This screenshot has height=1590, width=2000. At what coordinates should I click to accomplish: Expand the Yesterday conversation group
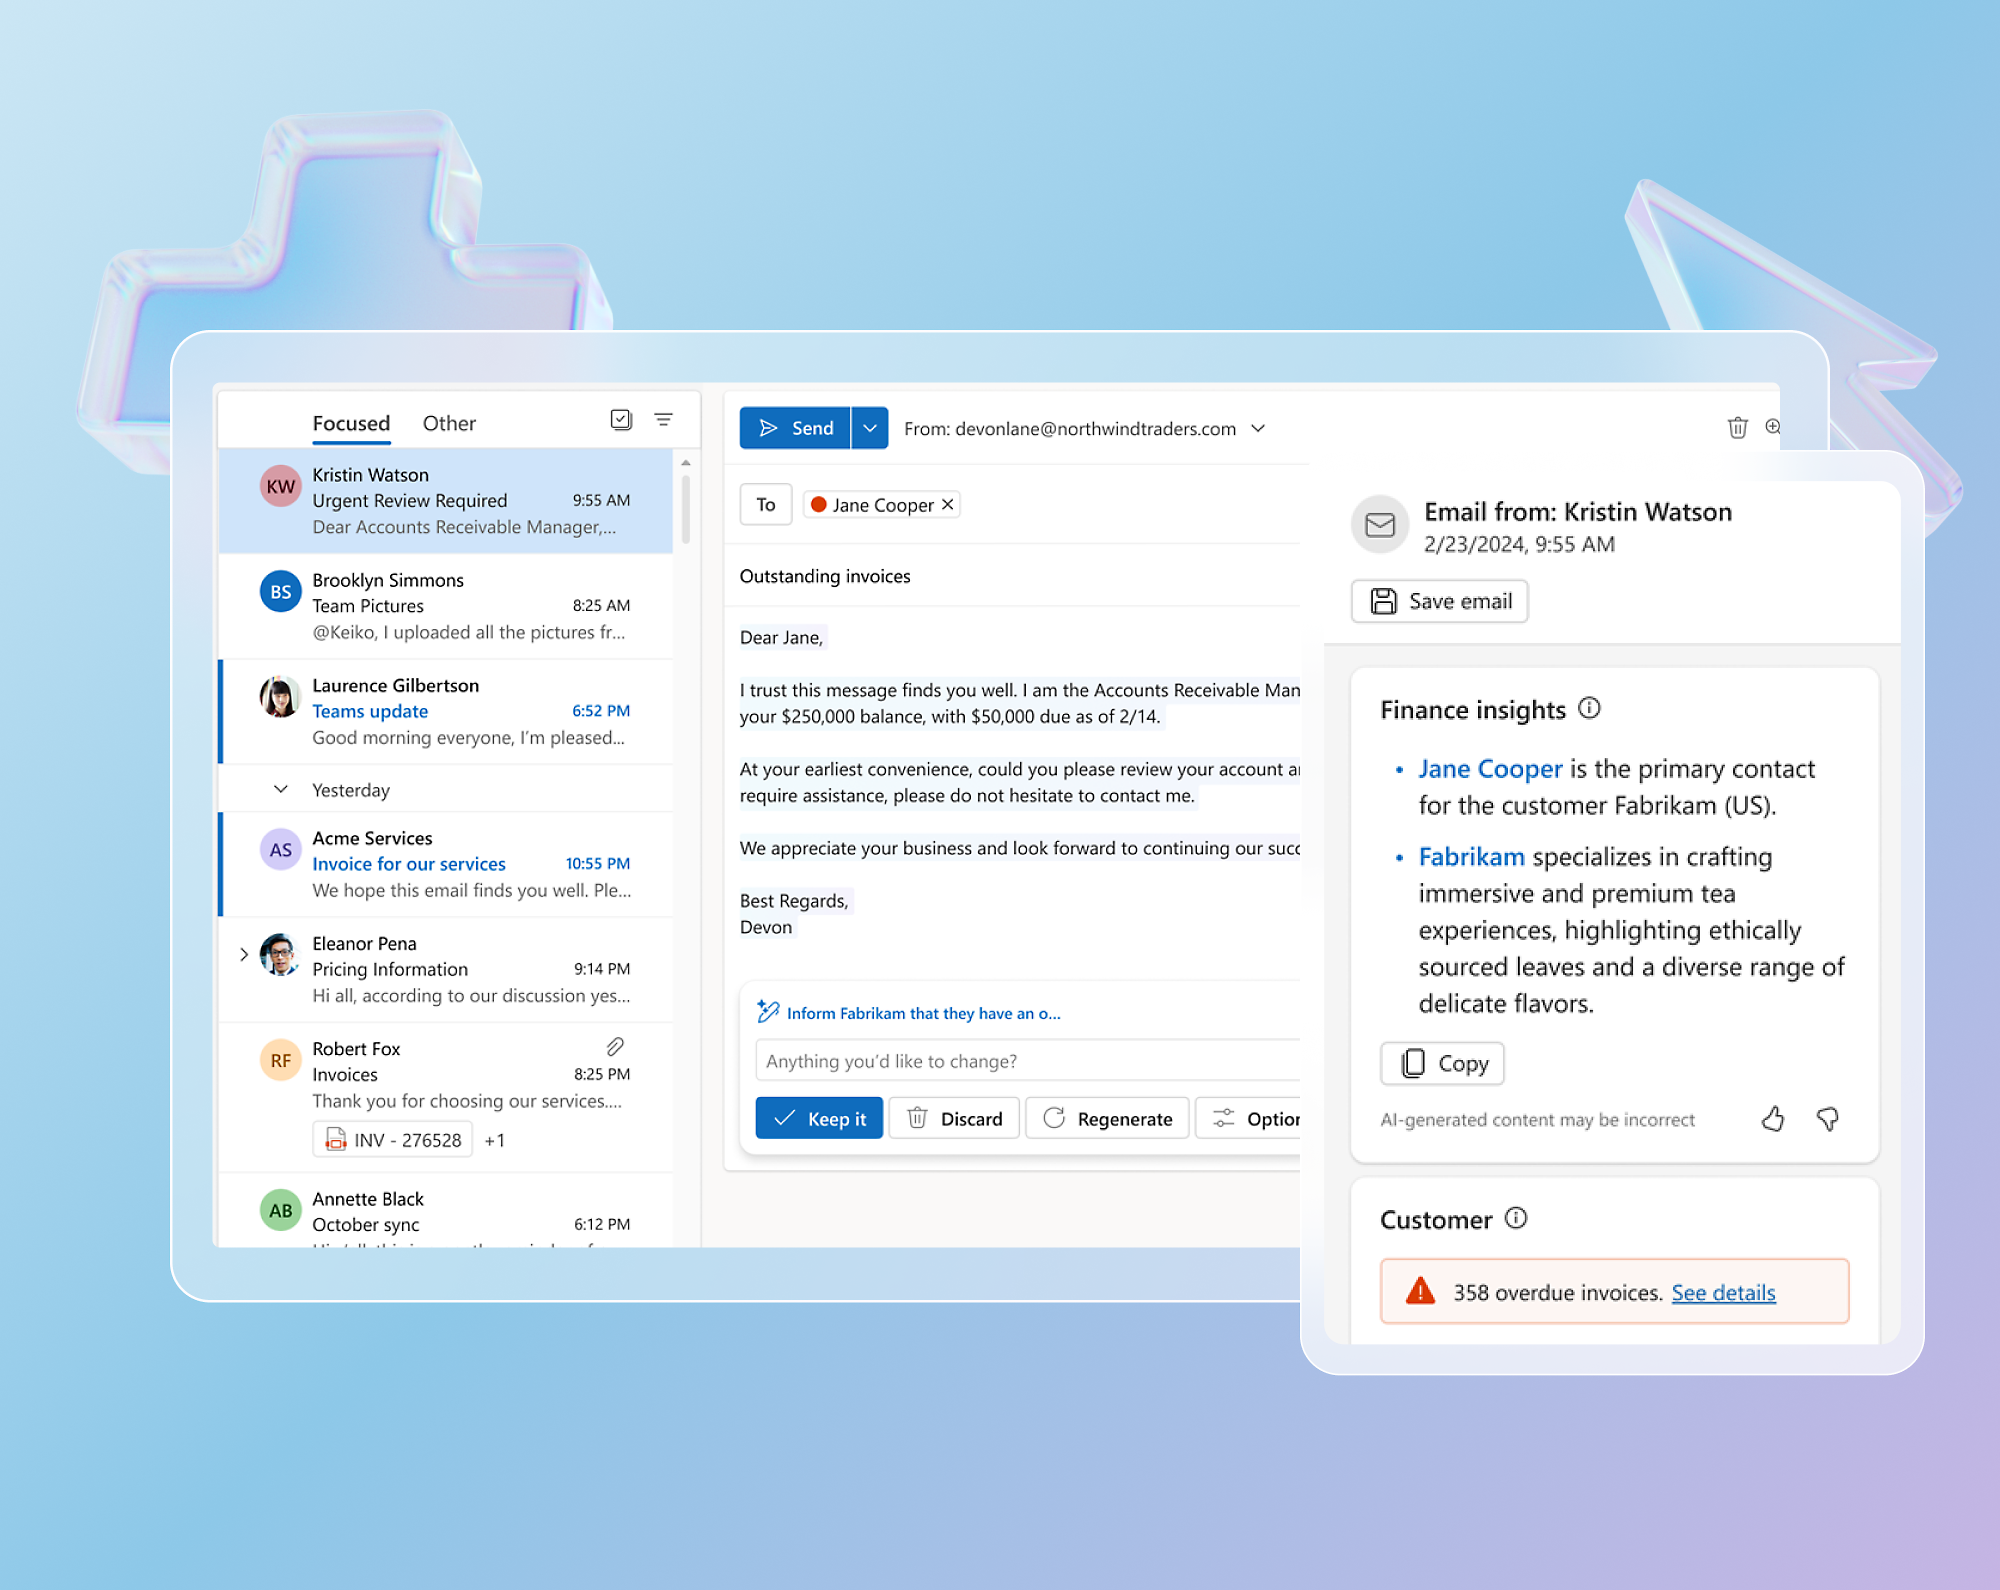click(282, 791)
